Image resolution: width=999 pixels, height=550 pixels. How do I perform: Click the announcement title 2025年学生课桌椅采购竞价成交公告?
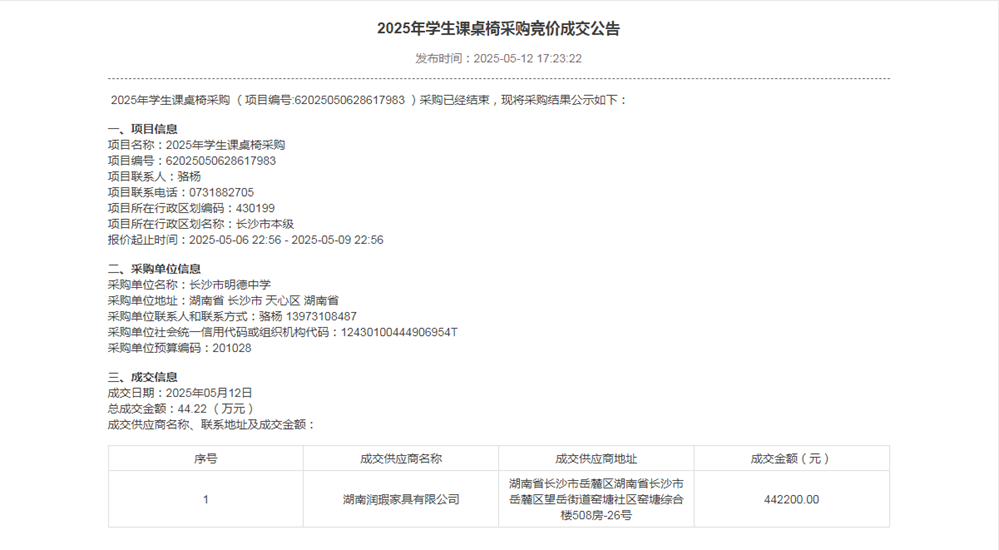498,29
